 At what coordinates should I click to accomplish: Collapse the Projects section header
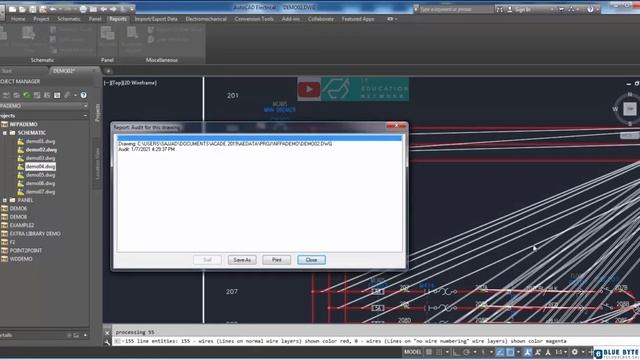coord(85,116)
